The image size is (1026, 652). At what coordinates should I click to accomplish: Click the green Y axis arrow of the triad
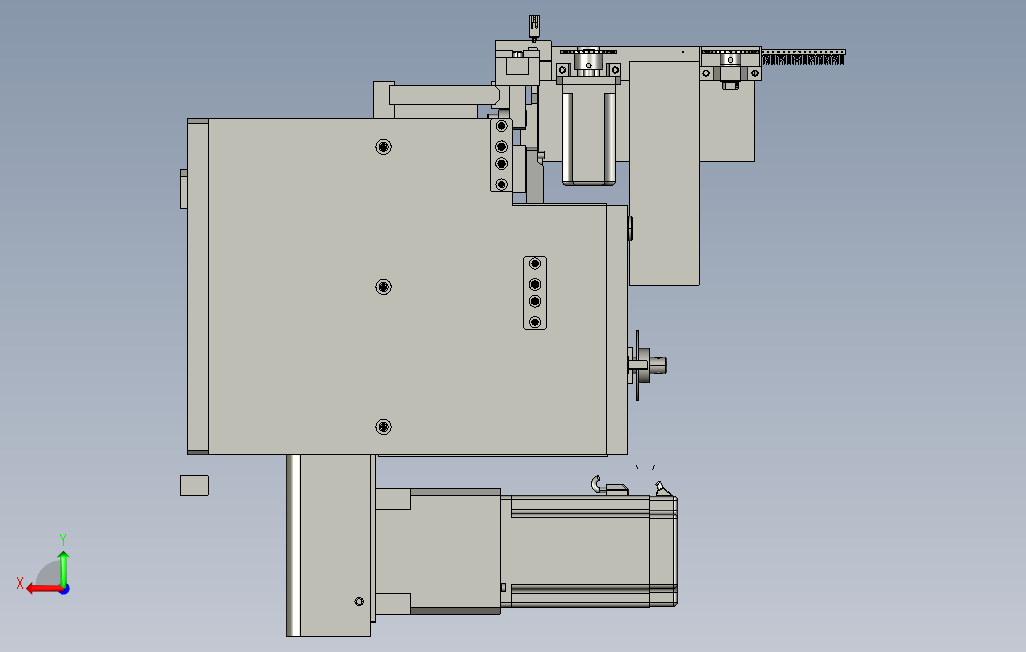click(x=63, y=568)
